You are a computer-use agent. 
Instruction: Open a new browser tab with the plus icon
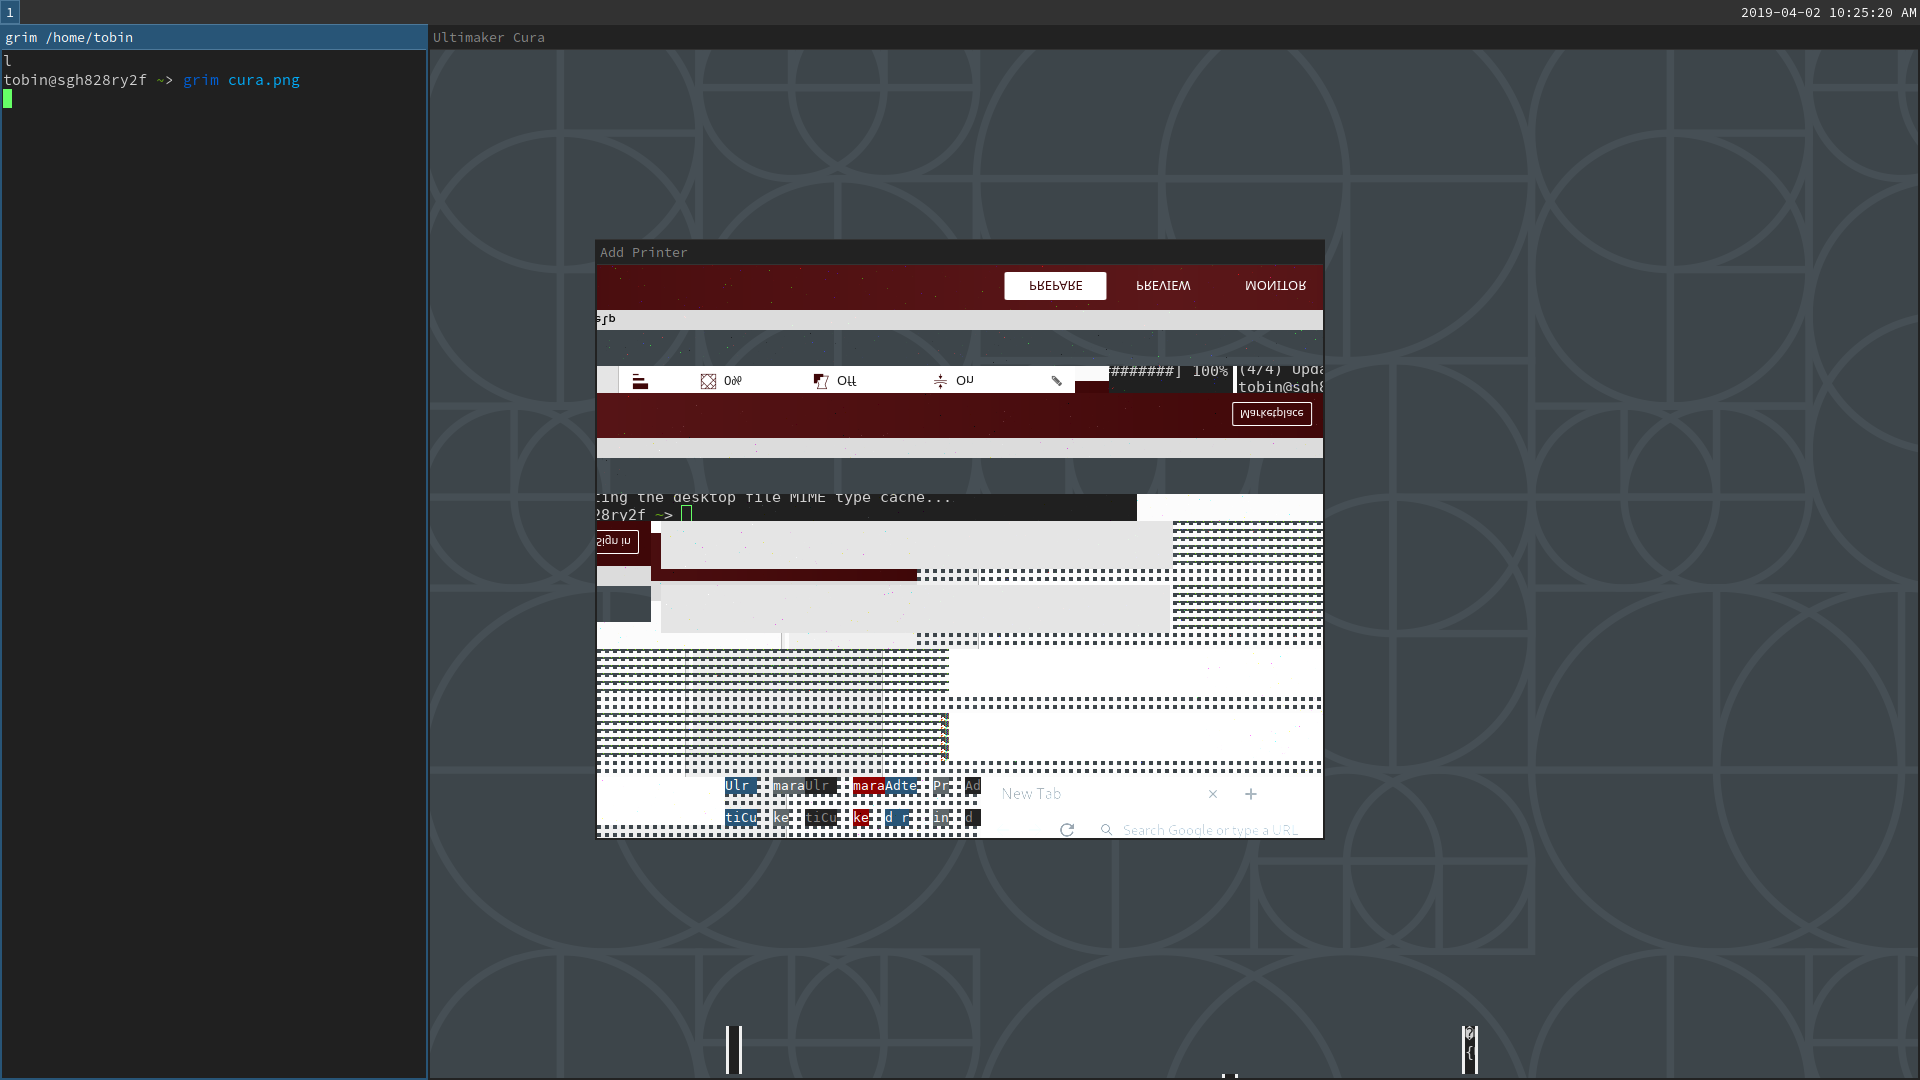pos(1250,794)
